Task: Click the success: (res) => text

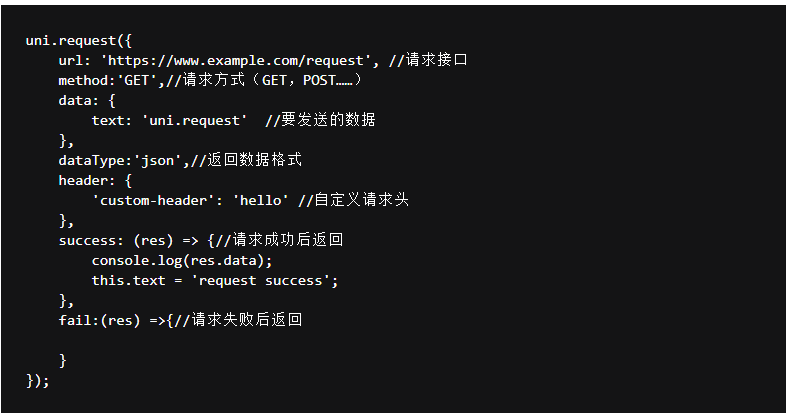Action: [x=128, y=241]
